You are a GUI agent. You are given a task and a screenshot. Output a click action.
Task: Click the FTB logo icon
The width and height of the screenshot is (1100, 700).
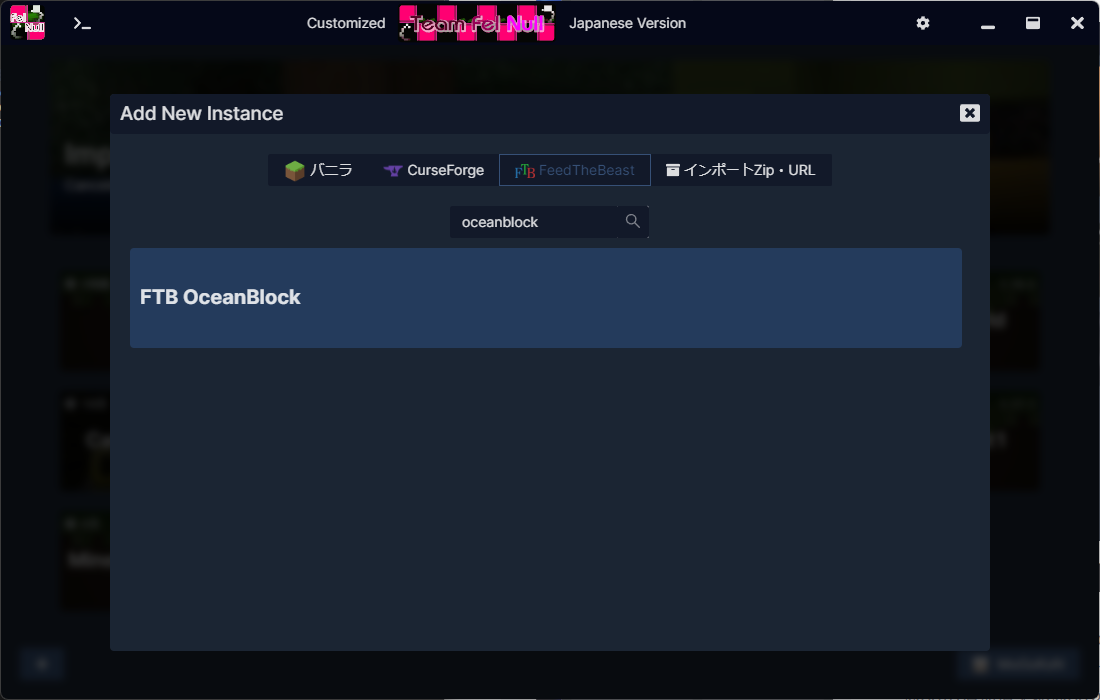pyautogui.click(x=524, y=170)
